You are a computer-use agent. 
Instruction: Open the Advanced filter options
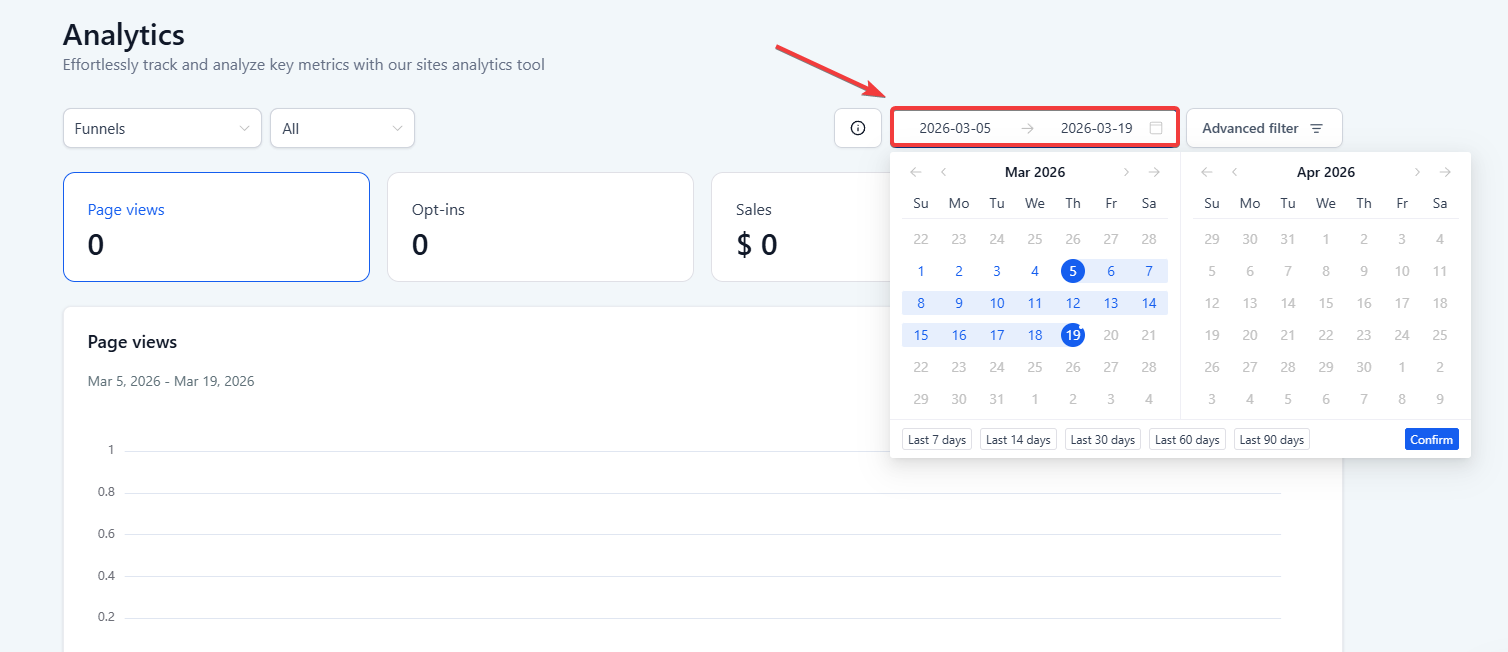1264,128
